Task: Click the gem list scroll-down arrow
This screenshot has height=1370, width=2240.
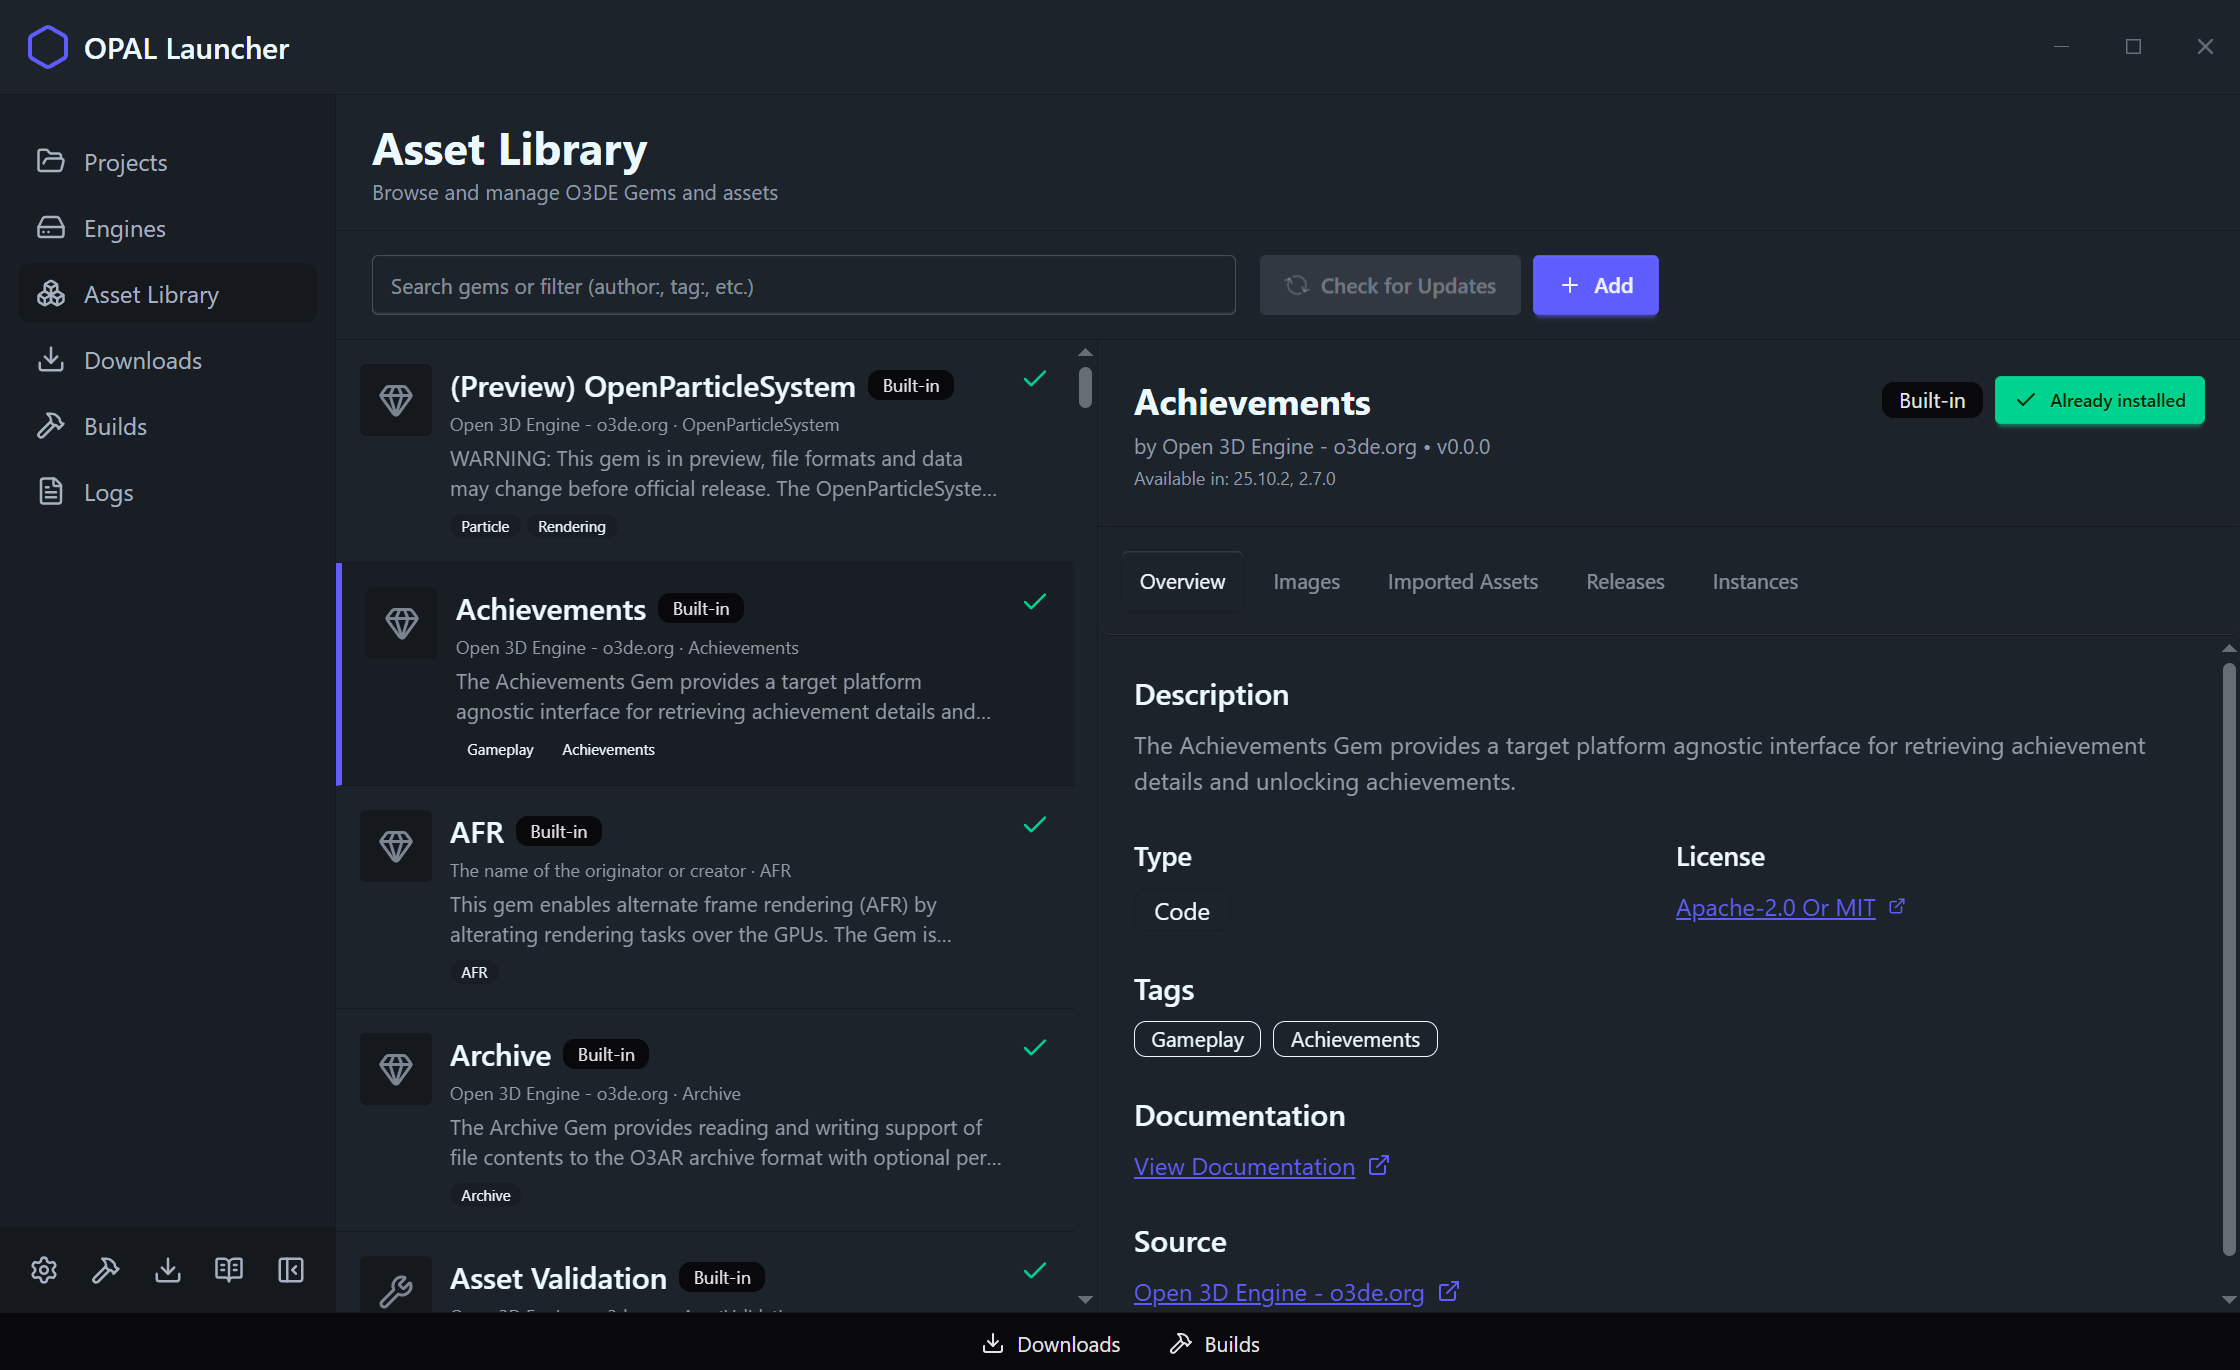Action: [1085, 1300]
